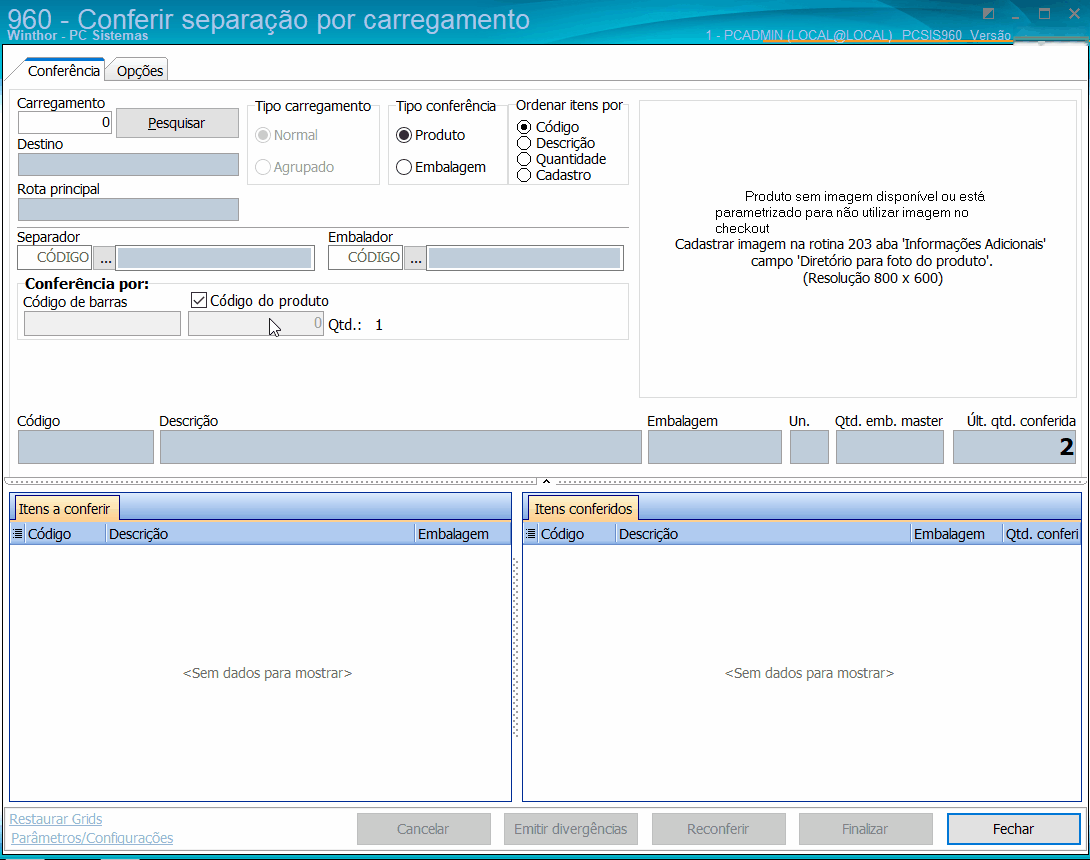Focus the Código do produto input field
This screenshot has width=1090, height=860.
tap(256, 324)
